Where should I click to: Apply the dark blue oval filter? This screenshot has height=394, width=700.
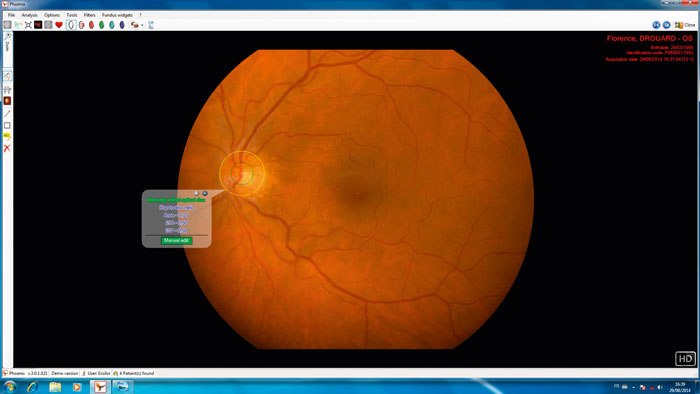click(122, 25)
